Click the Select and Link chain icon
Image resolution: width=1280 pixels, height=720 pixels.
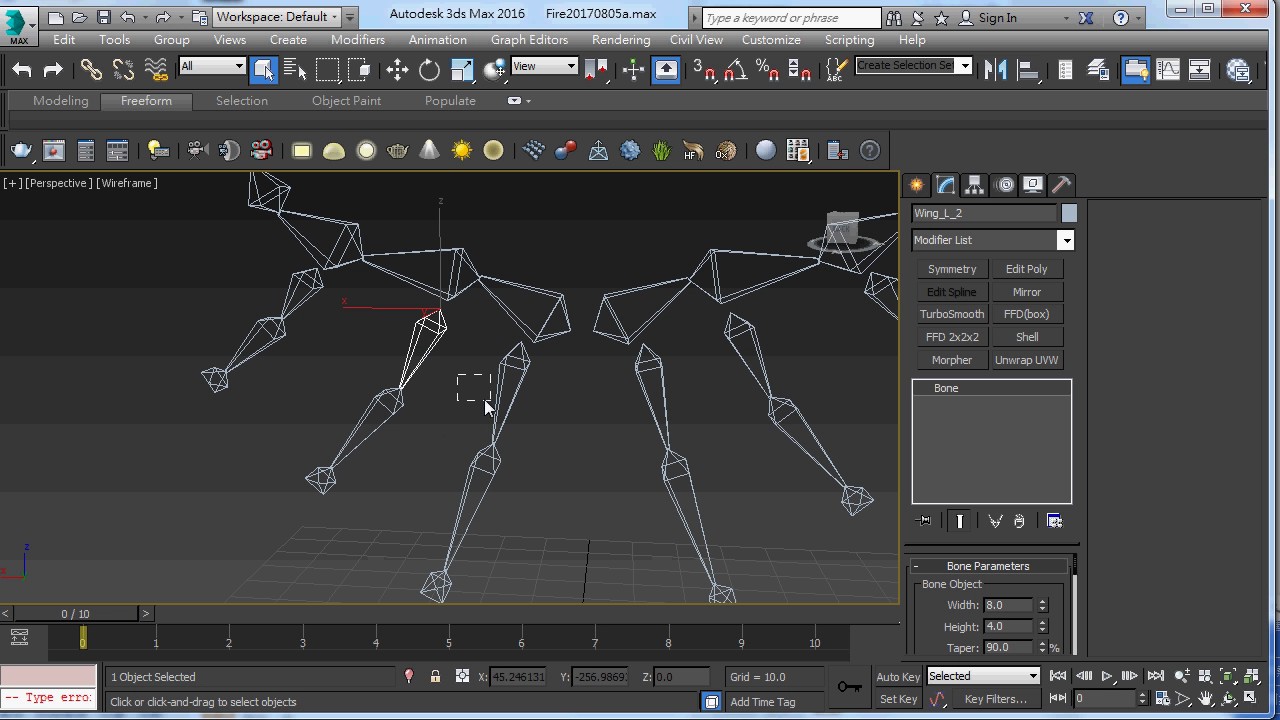click(91, 69)
